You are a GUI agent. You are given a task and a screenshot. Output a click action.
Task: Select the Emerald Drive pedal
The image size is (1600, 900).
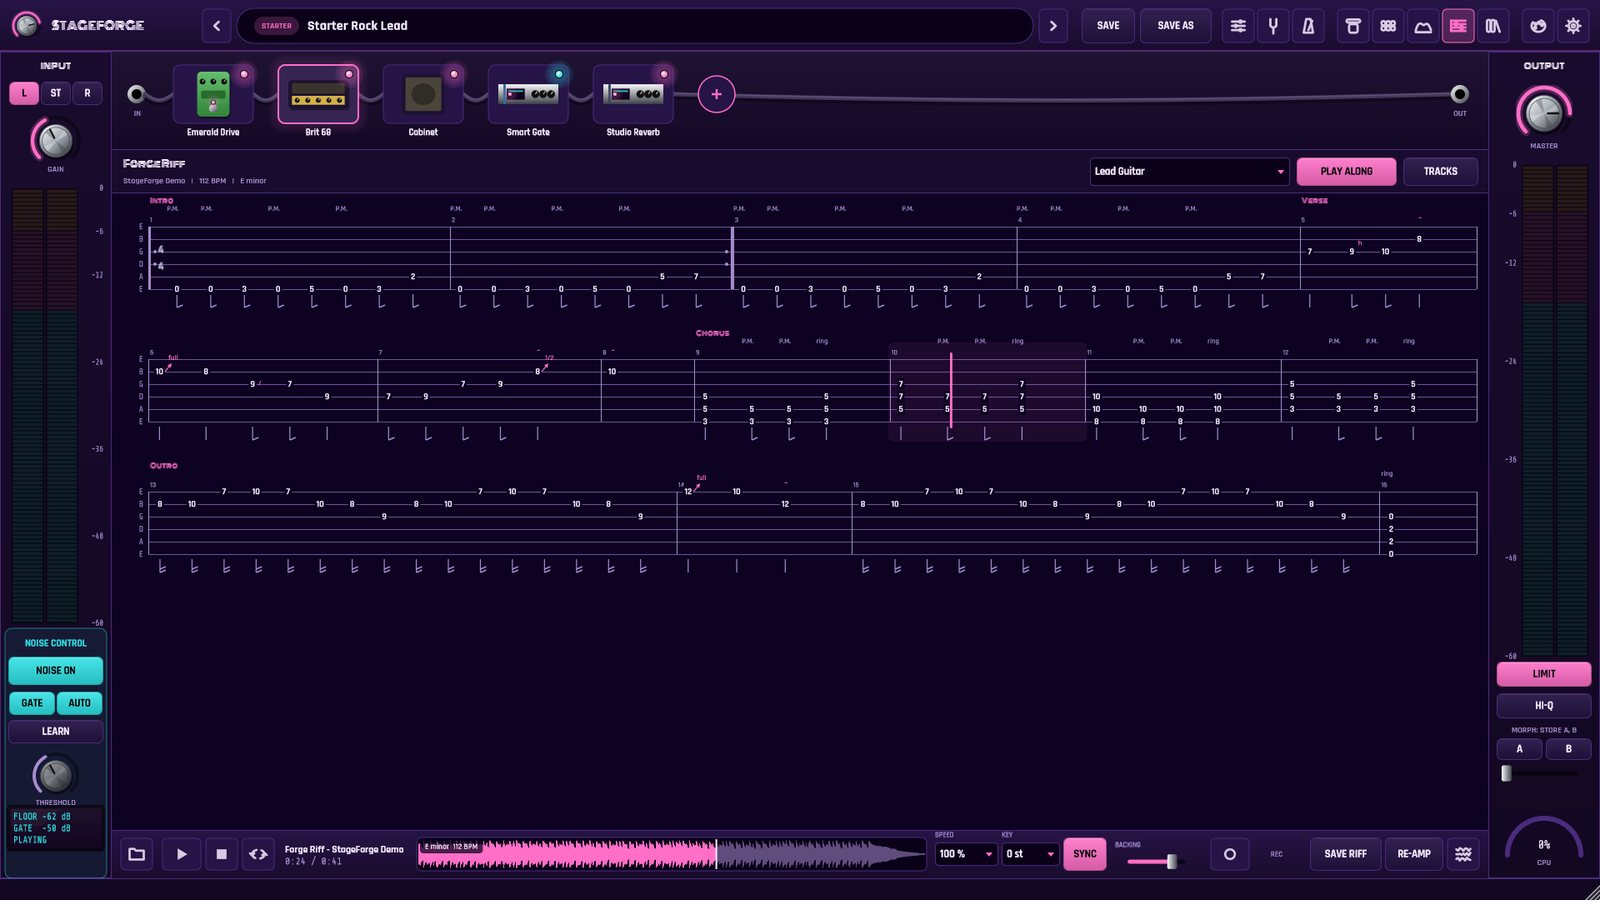coord(213,95)
